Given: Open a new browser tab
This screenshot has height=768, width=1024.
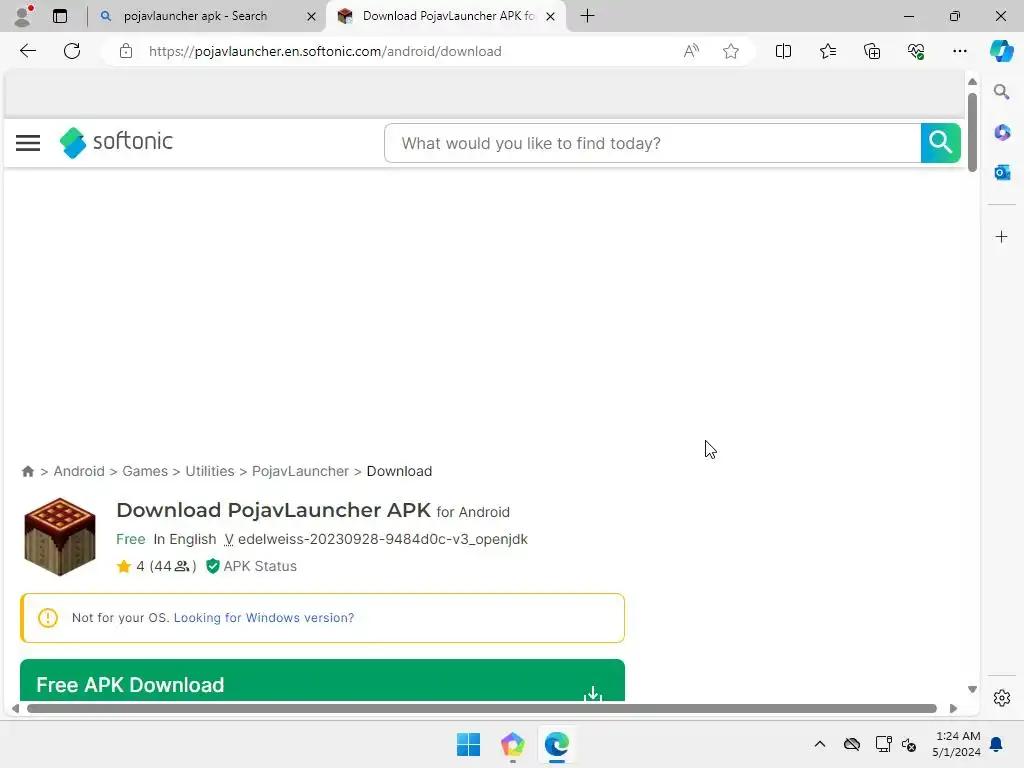Looking at the screenshot, I should click(x=587, y=16).
